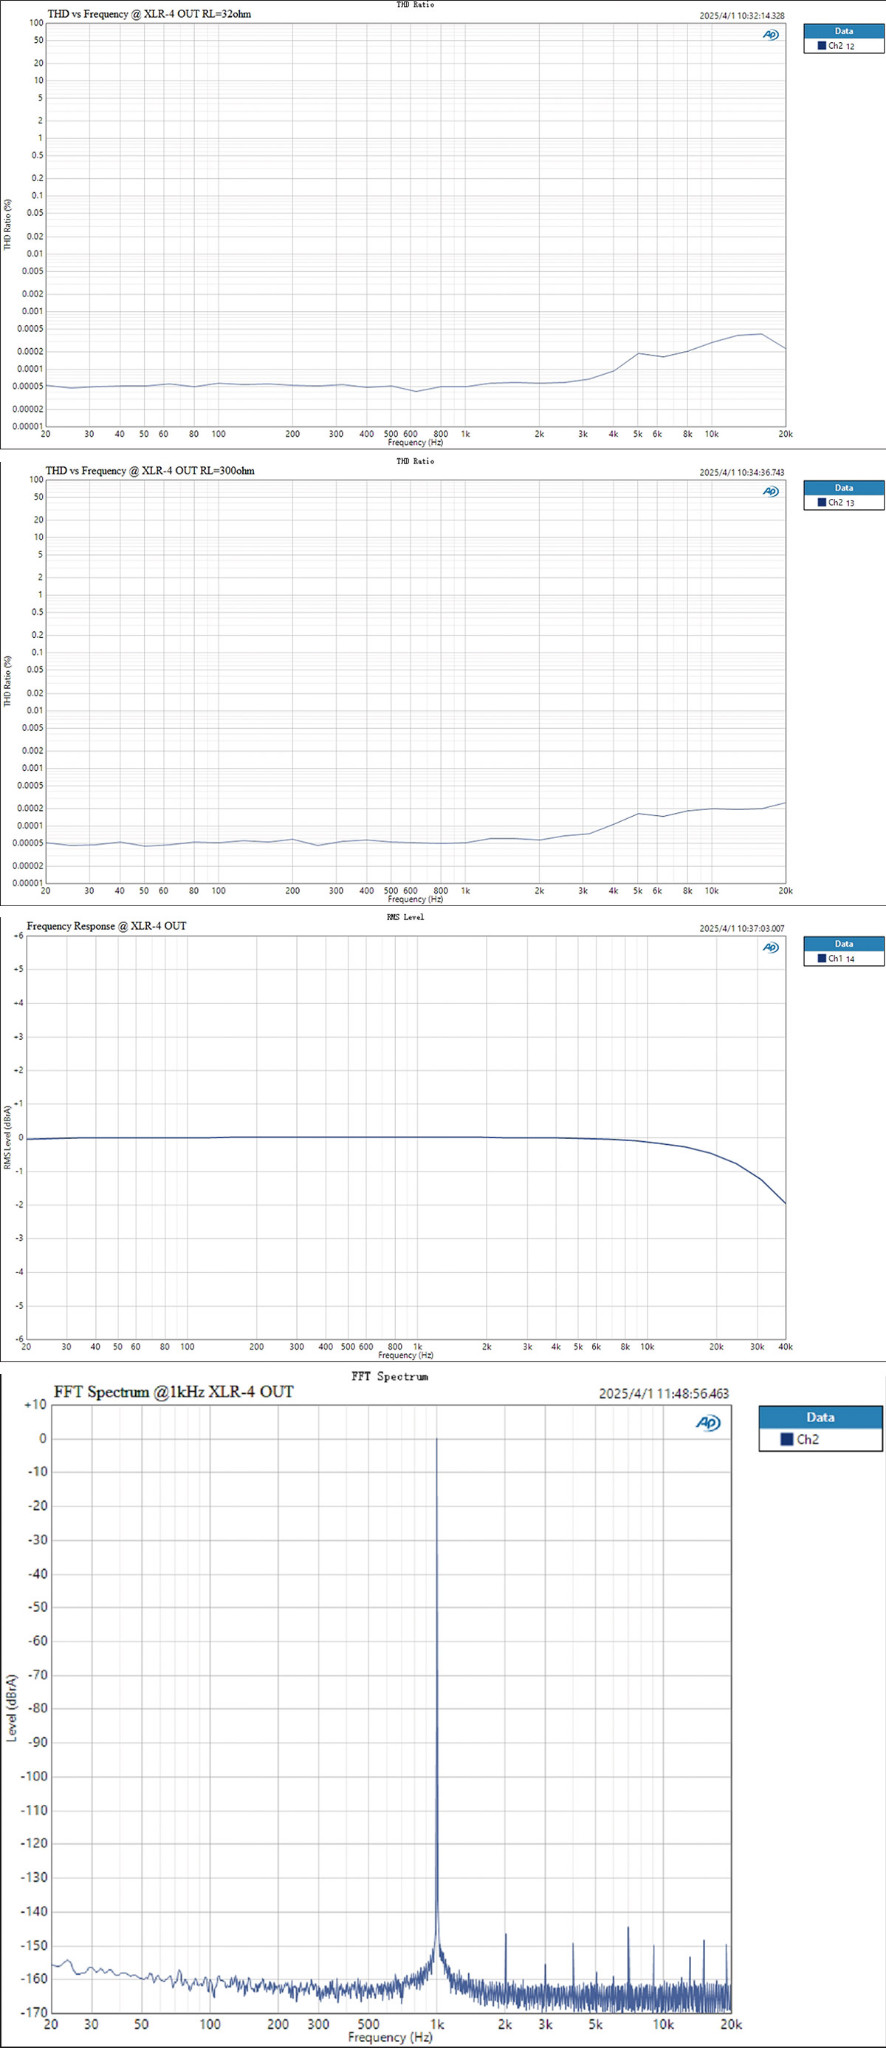886x2048 pixels.
Task: Click the 'RMS Level (dBrA)' vertical axis label
Action: click(x=9, y=1137)
